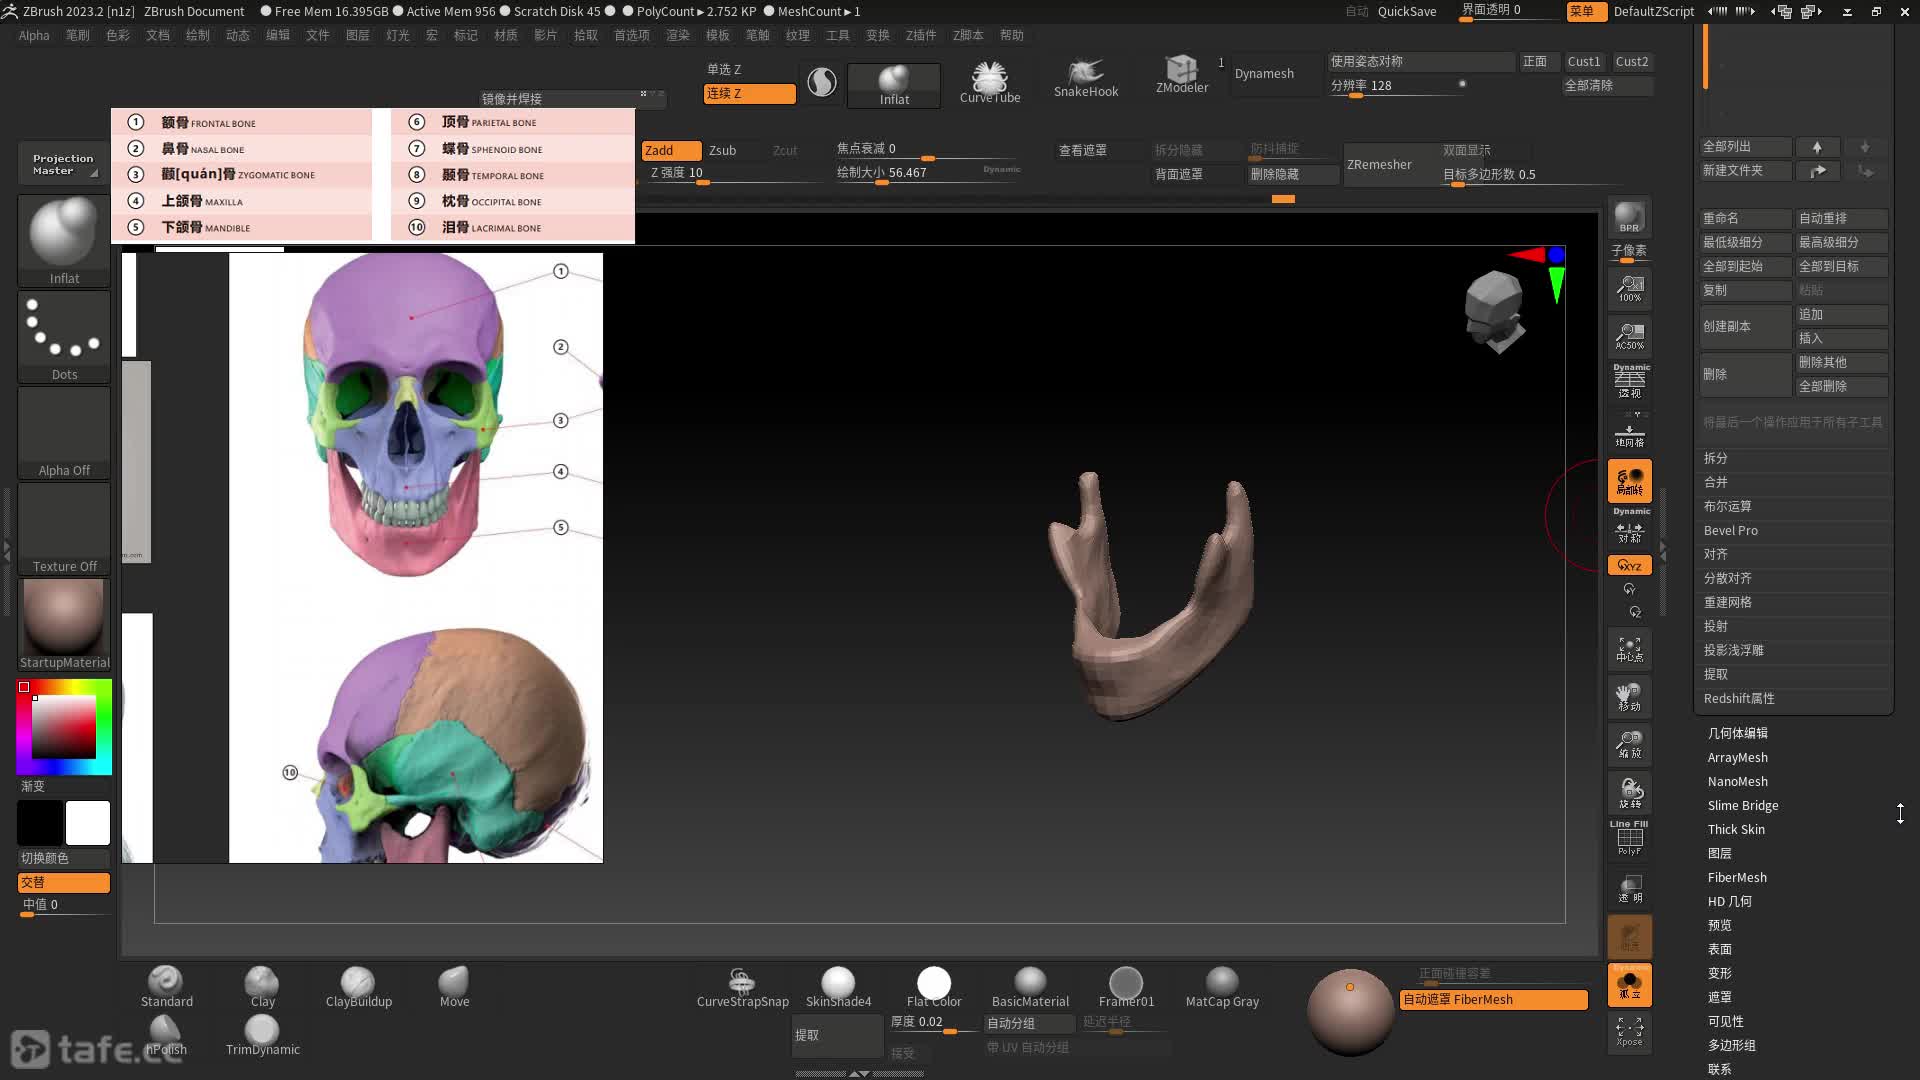1920x1080 pixels.
Task: Click the center point (中心点) frame icon
Action: 1629,649
